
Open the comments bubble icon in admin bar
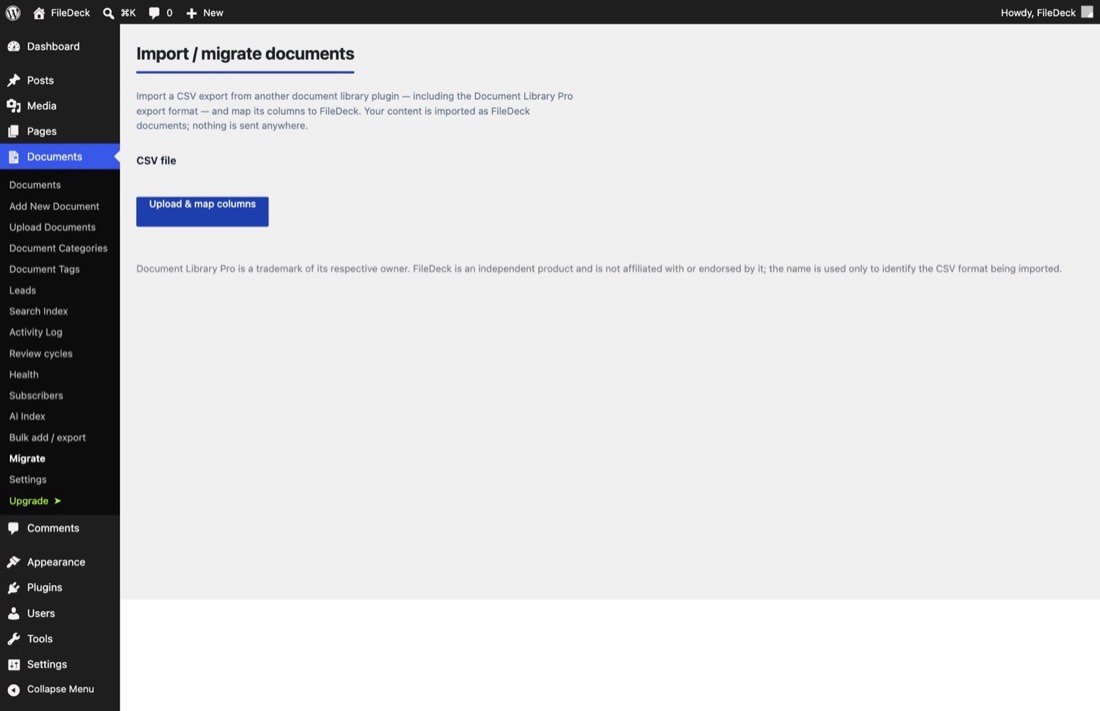154,13
